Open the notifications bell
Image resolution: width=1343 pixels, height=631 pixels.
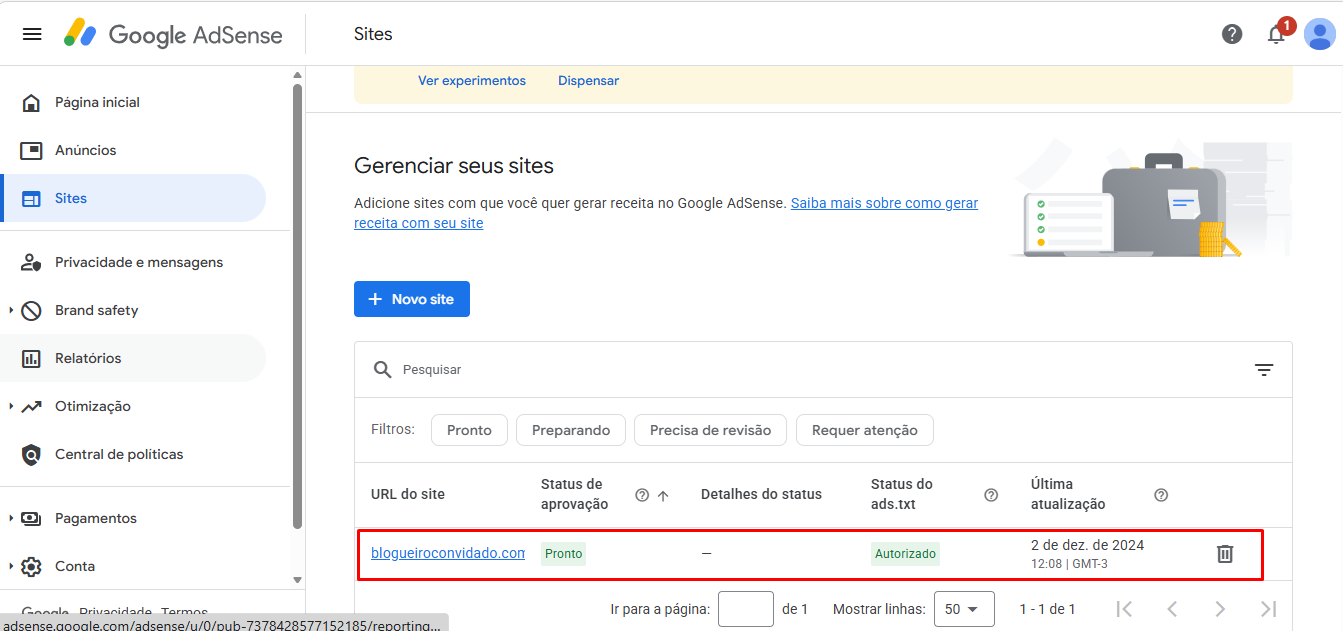1276,34
